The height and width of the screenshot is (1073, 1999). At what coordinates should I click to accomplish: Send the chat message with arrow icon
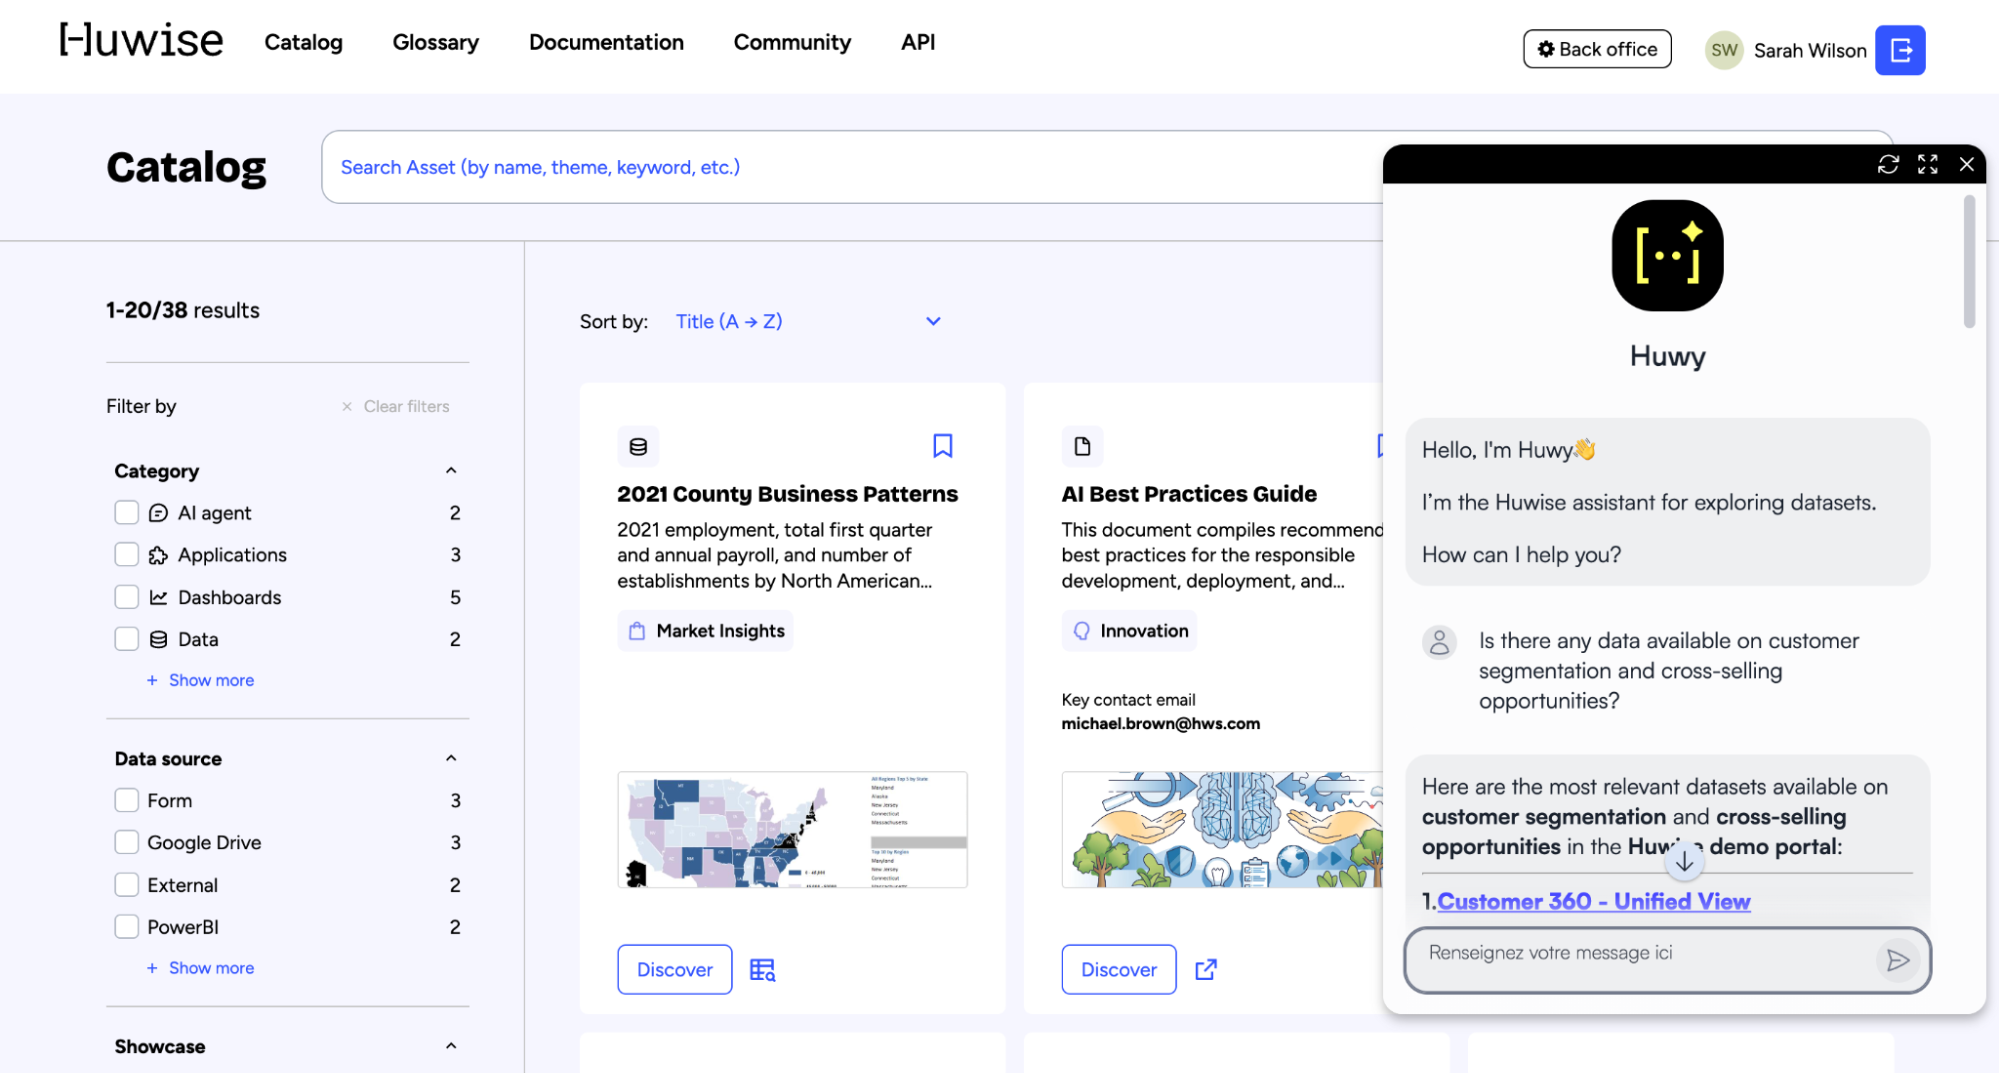pyautogui.click(x=1897, y=961)
